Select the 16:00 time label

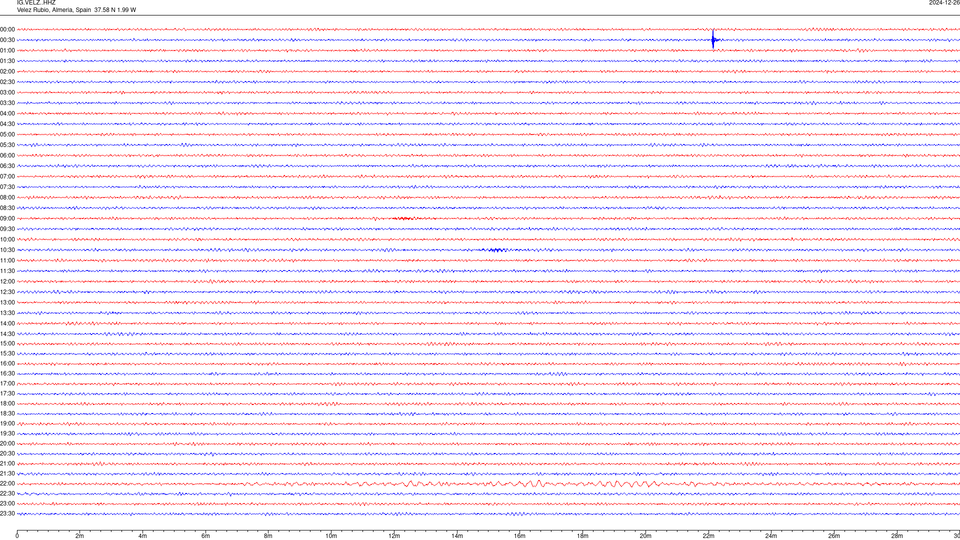7,364
